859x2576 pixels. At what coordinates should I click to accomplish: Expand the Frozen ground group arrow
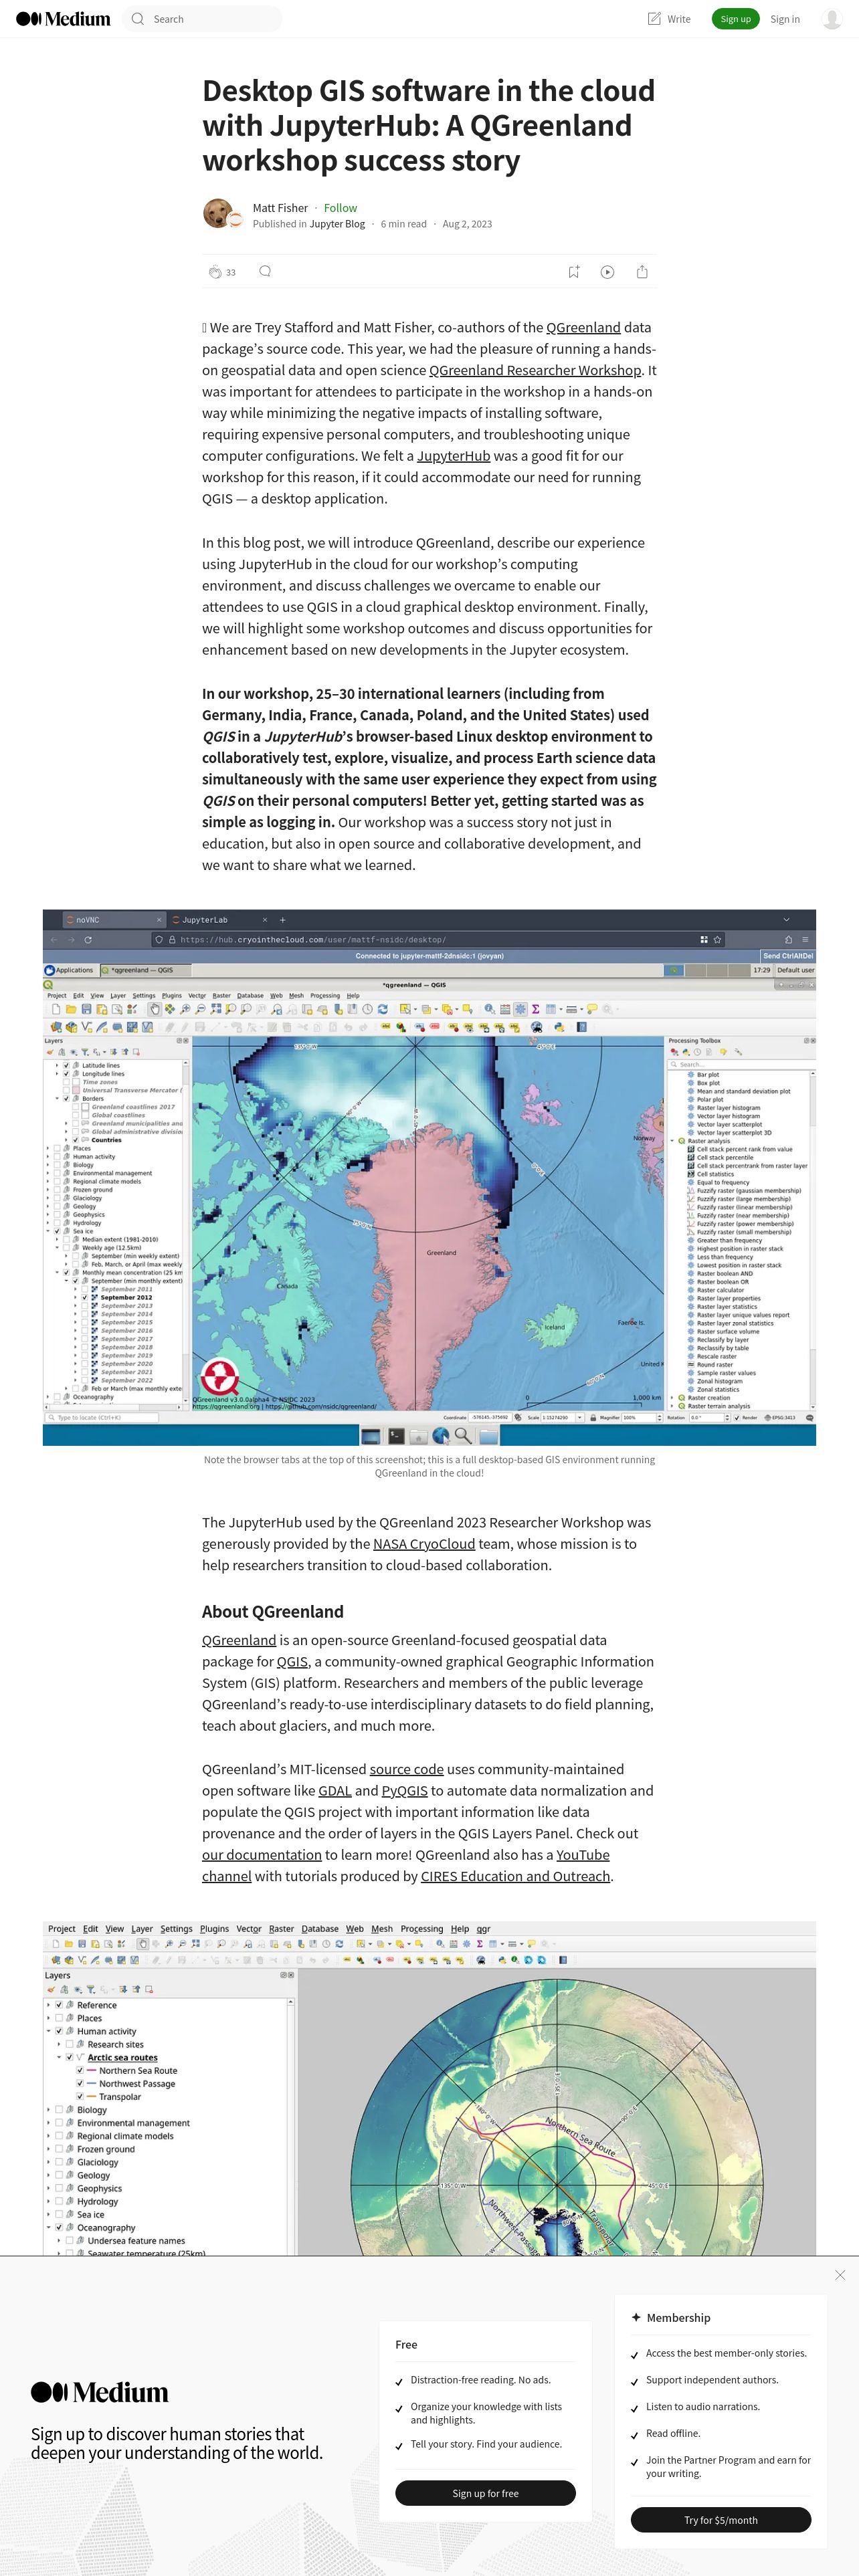click(49, 2149)
